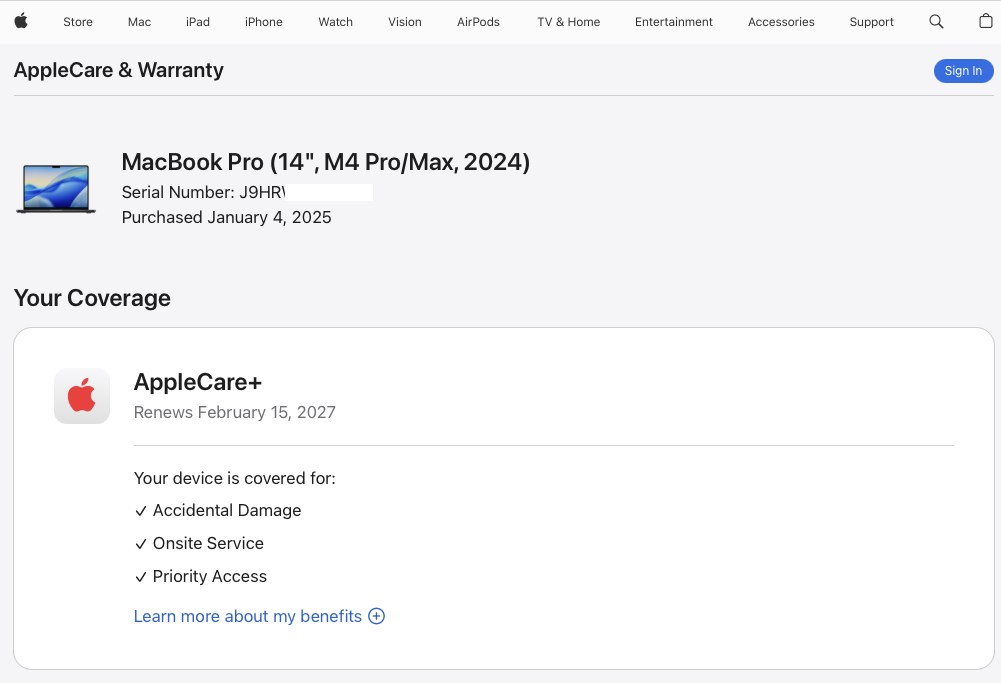Image resolution: width=1001 pixels, height=683 pixels.
Task: Click the AppleCare+ plan title
Action: click(x=198, y=382)
